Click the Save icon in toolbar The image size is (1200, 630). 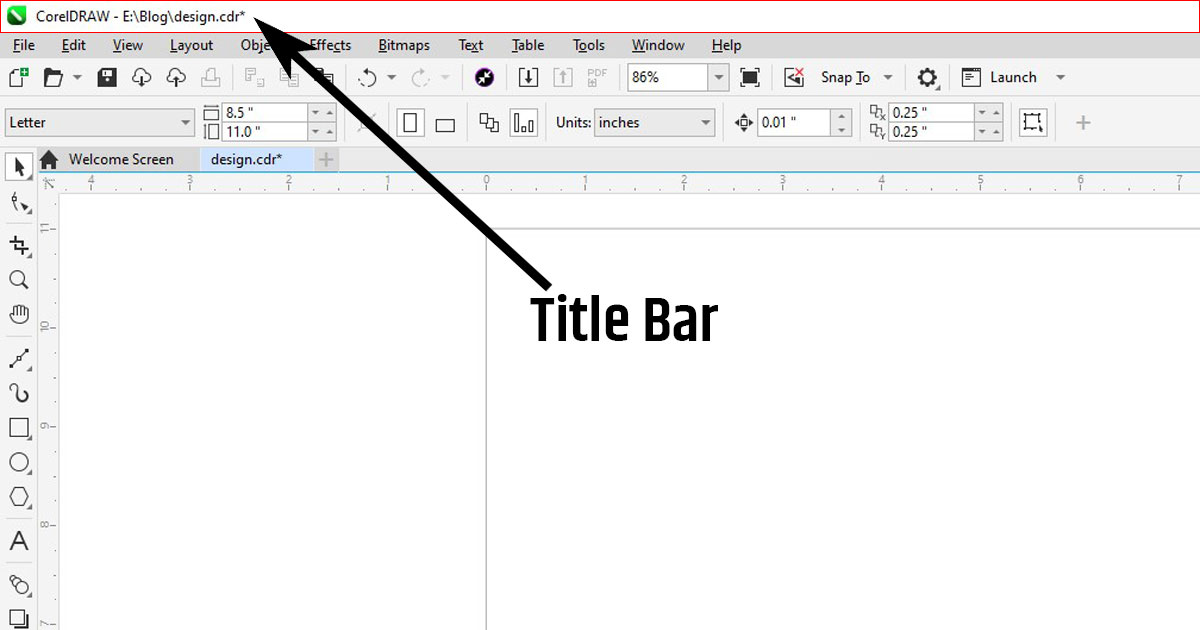pyautogui.click(x=107, y=77)
